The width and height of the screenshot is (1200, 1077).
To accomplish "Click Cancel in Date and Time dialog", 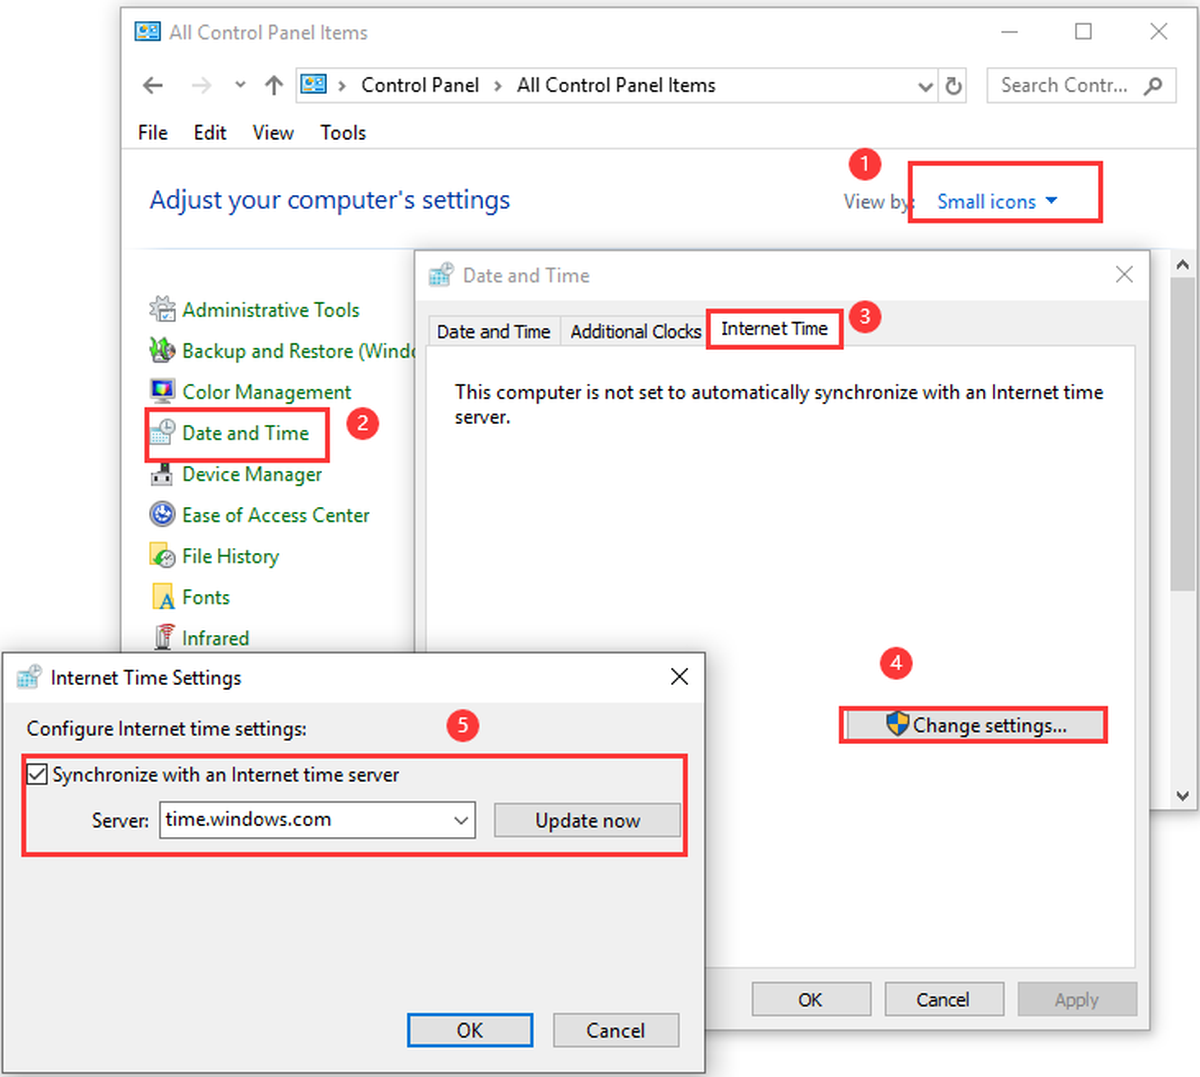I will pos(943,1000).
